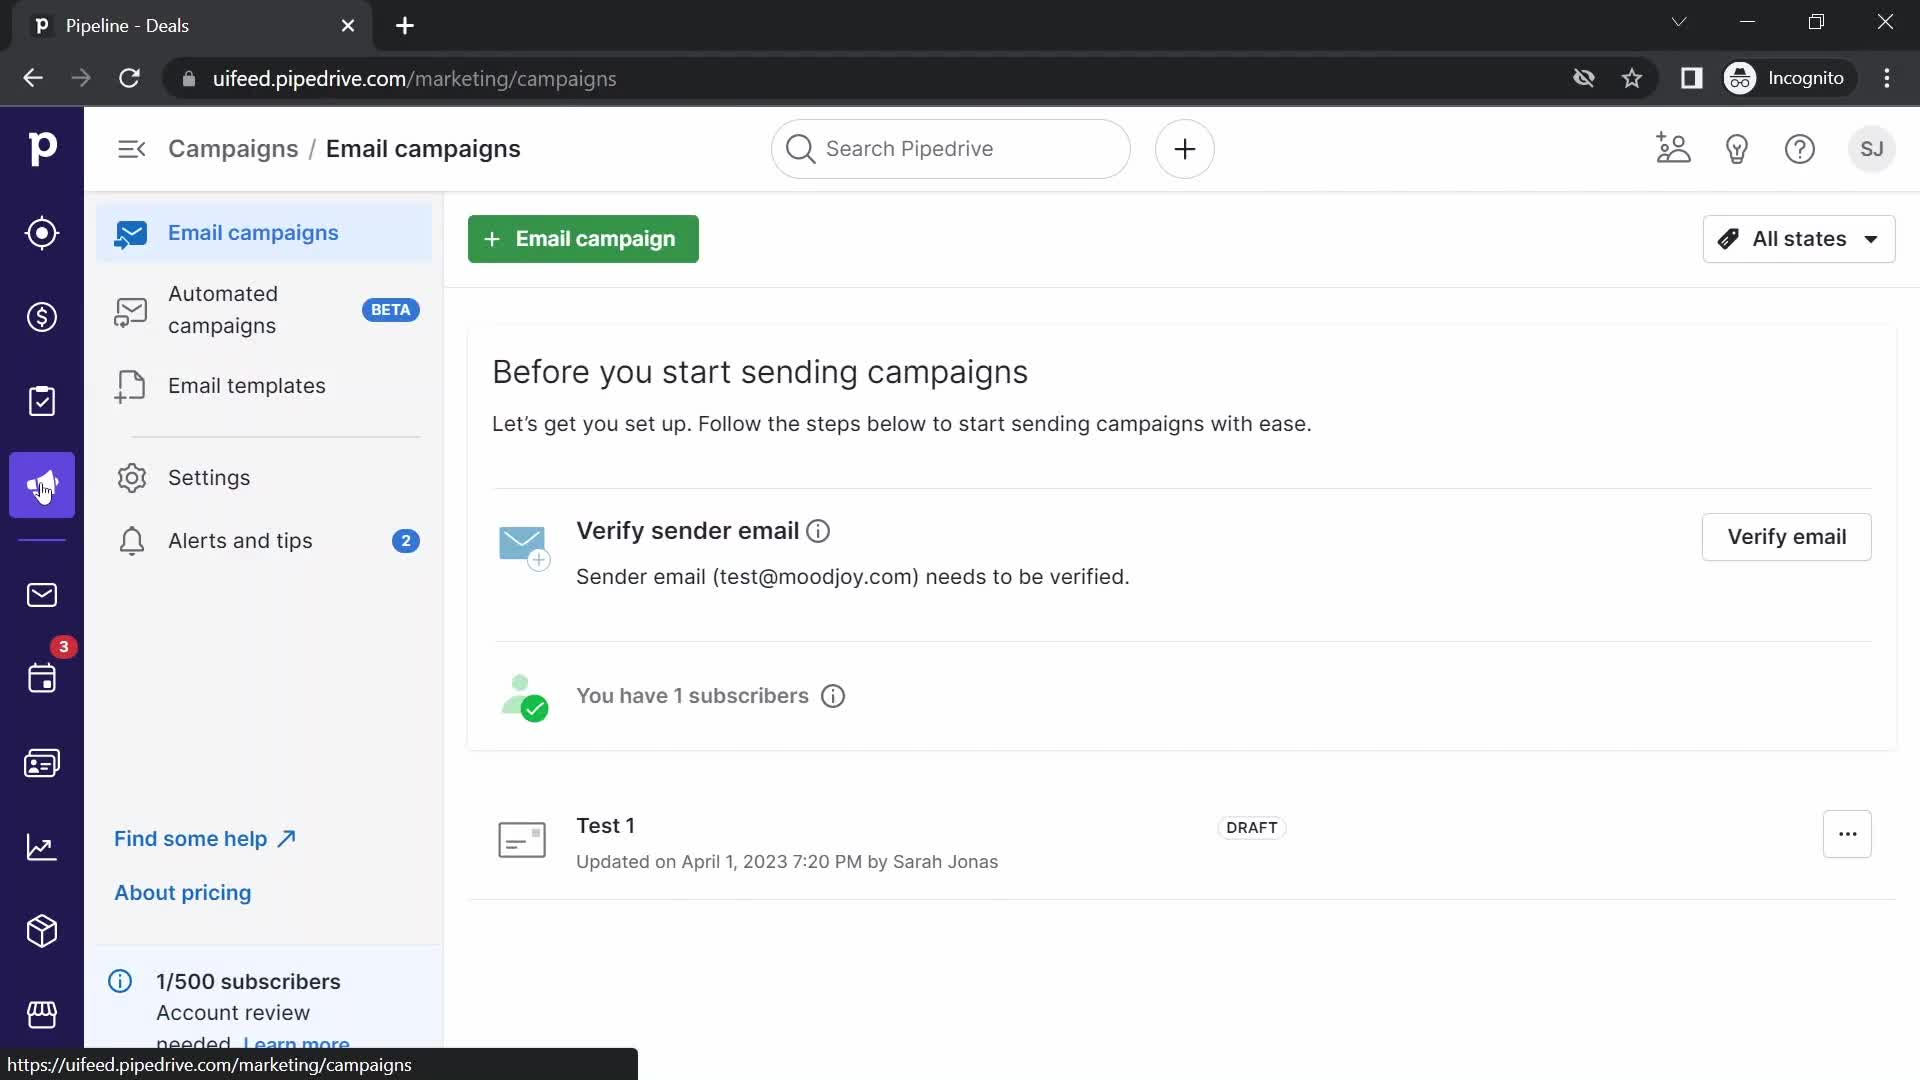
Task: Open Email templates section
Action: tap(264, 386)
